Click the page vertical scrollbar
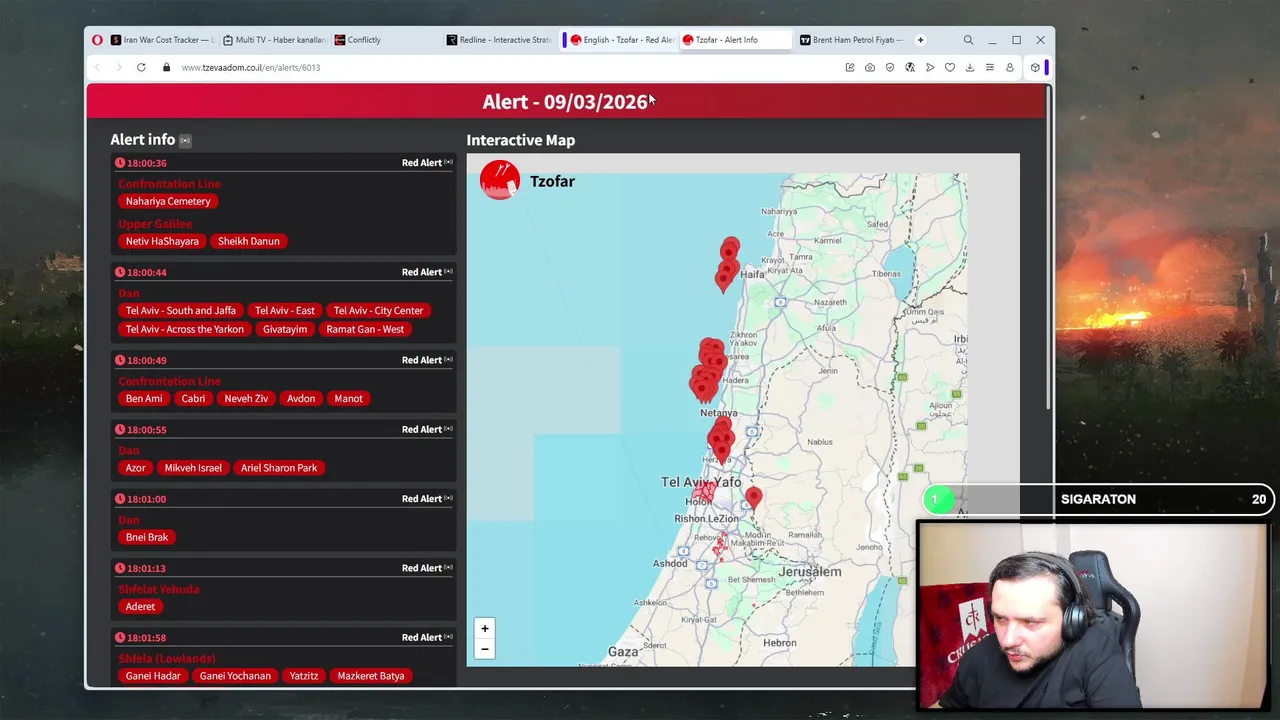Viewport: 1280px width, 720px height. [1048, 250]
